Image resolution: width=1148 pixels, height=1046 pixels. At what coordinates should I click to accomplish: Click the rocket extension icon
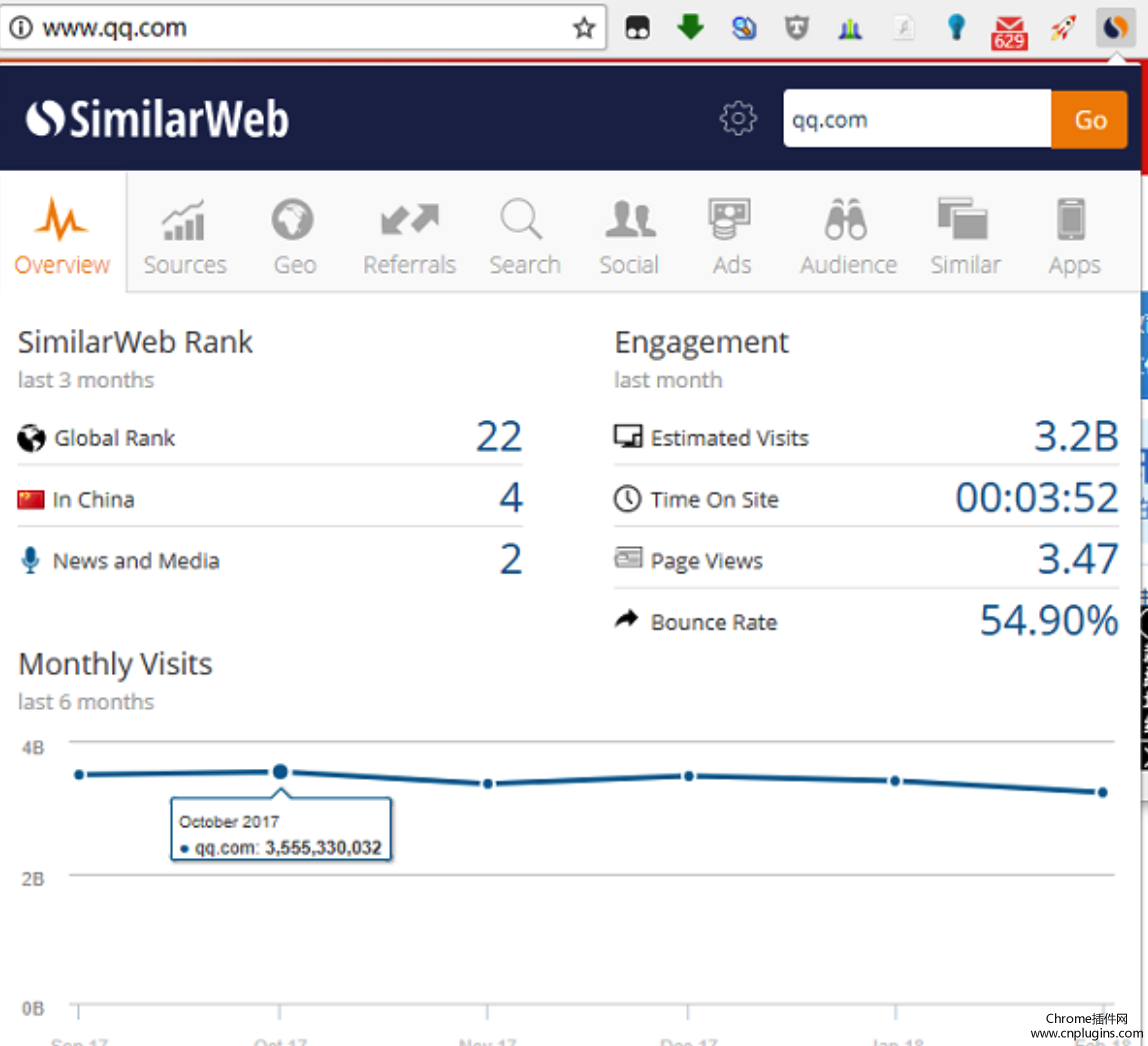pyautogui.click(x=1062, y=28)
